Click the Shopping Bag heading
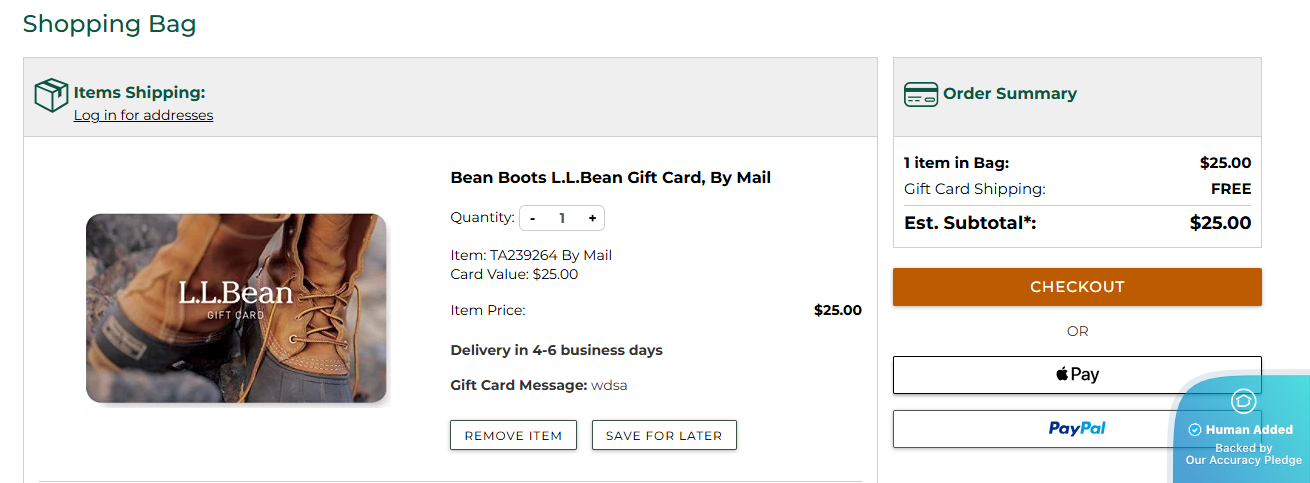The height and width of the screenshot is (483, 1310). click(109, 24)
